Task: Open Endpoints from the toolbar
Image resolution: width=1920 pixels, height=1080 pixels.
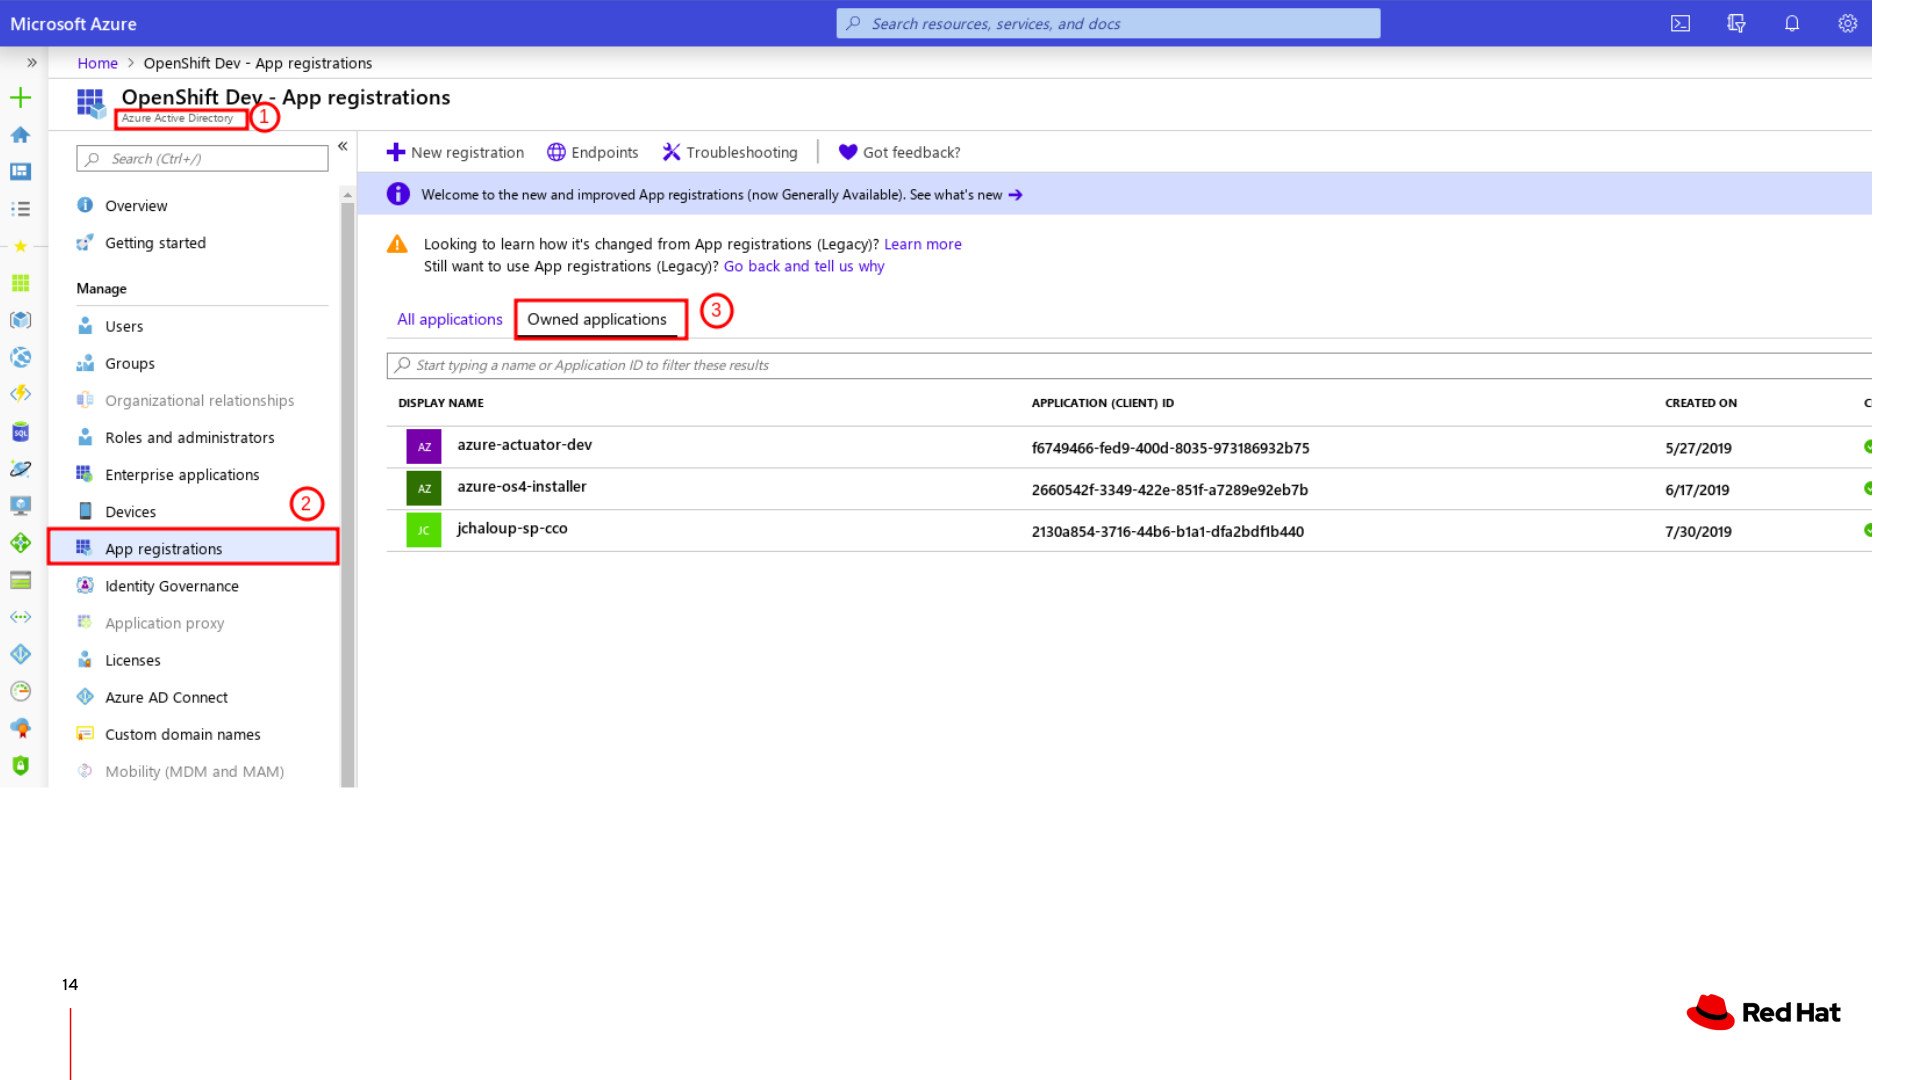Action: point(592,152)
